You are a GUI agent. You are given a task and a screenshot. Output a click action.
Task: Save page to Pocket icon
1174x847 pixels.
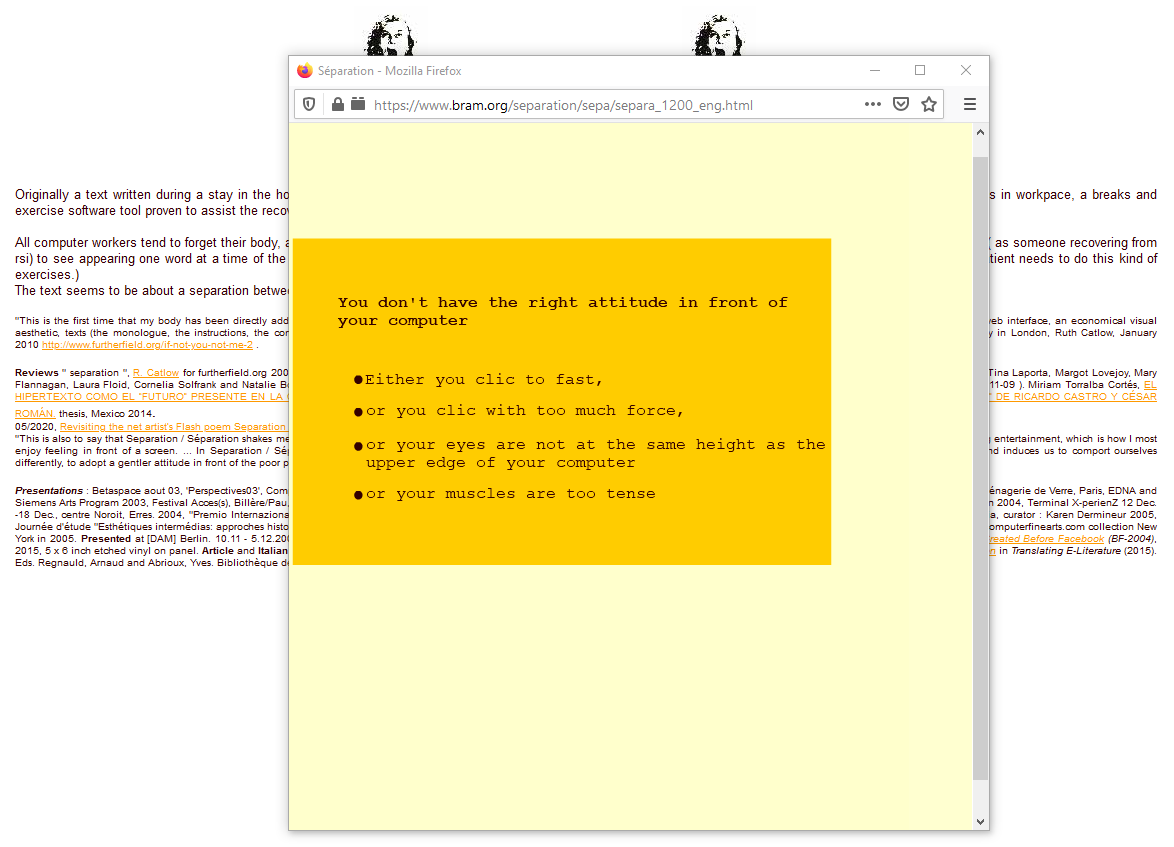(x=900, y=104)
